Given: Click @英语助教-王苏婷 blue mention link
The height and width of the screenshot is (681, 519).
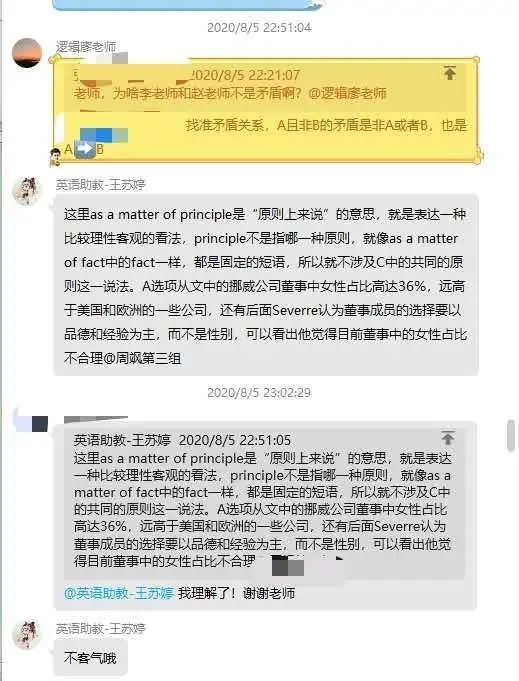Looking at the screenshot, I should pos(119,593).
